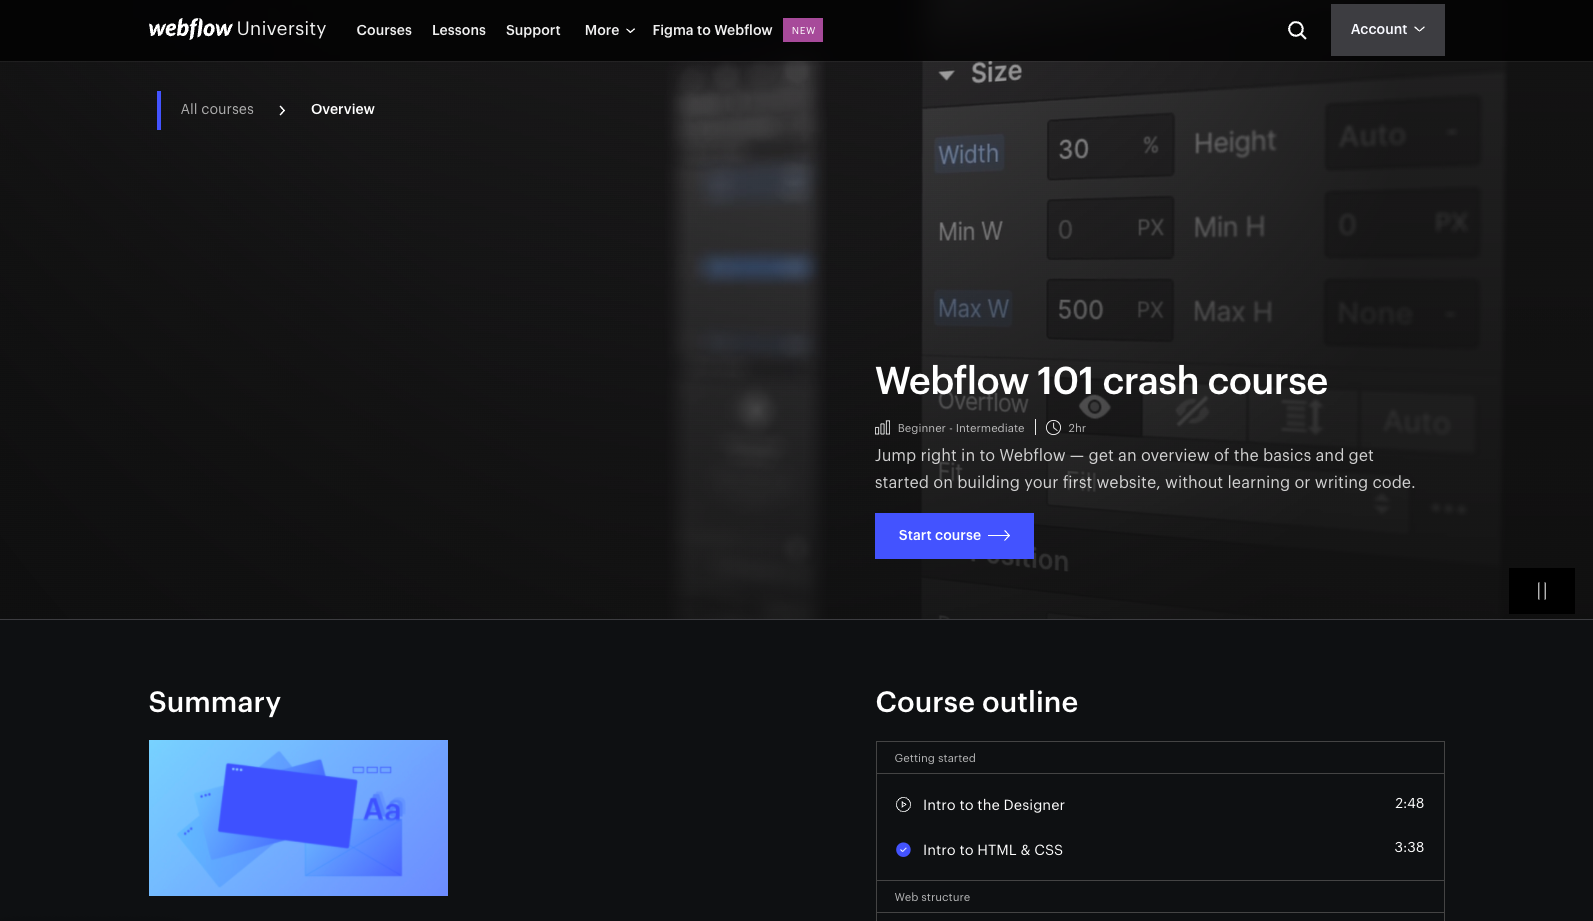Click the Summary illustration thumbnail
The image size is (1593, 921).
[x=298, y=818]
